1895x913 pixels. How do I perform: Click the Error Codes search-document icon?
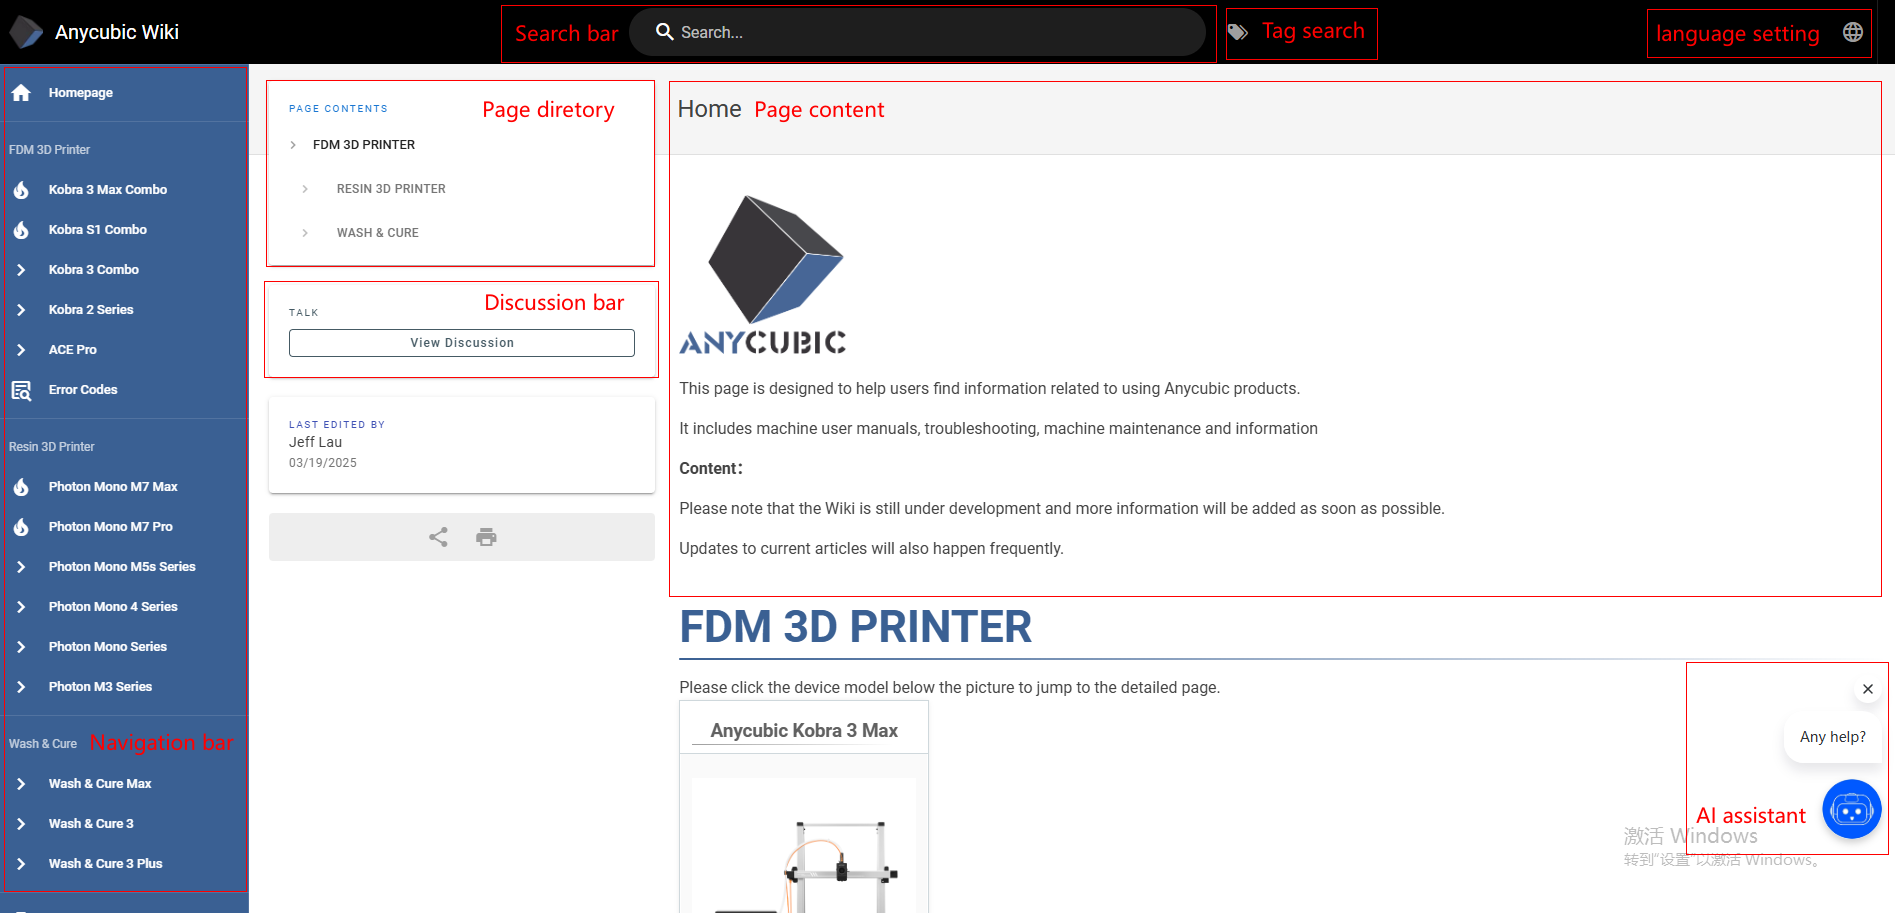click(x=21, y=390)
